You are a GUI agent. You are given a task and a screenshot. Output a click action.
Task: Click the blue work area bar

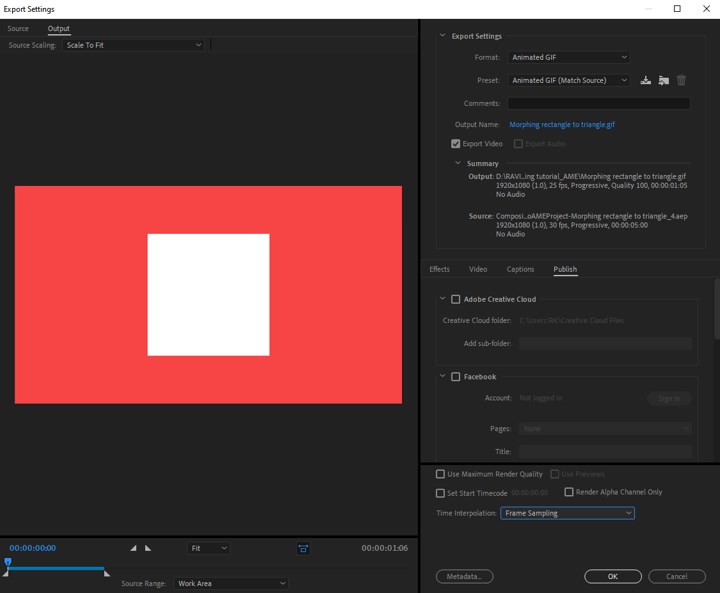tap(56, 568)
